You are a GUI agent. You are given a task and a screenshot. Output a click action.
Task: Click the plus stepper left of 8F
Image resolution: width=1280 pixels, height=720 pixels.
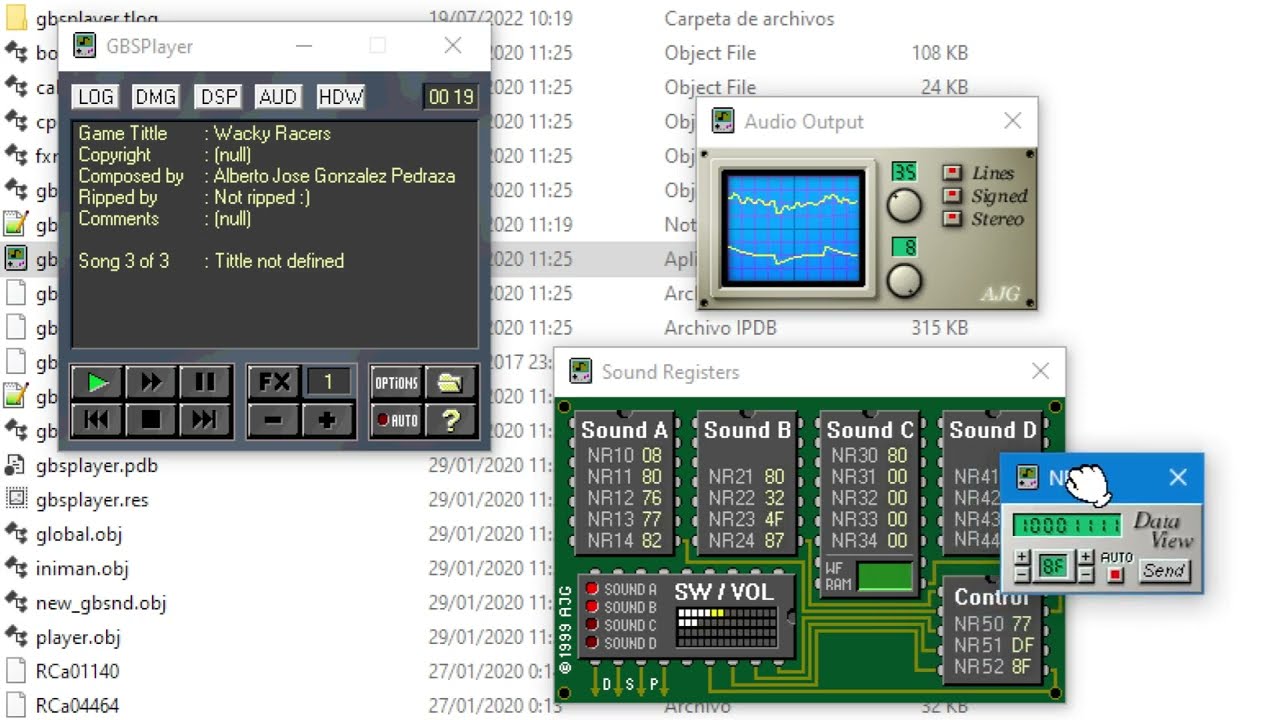pyautogui.click(x=1022, y=559)
